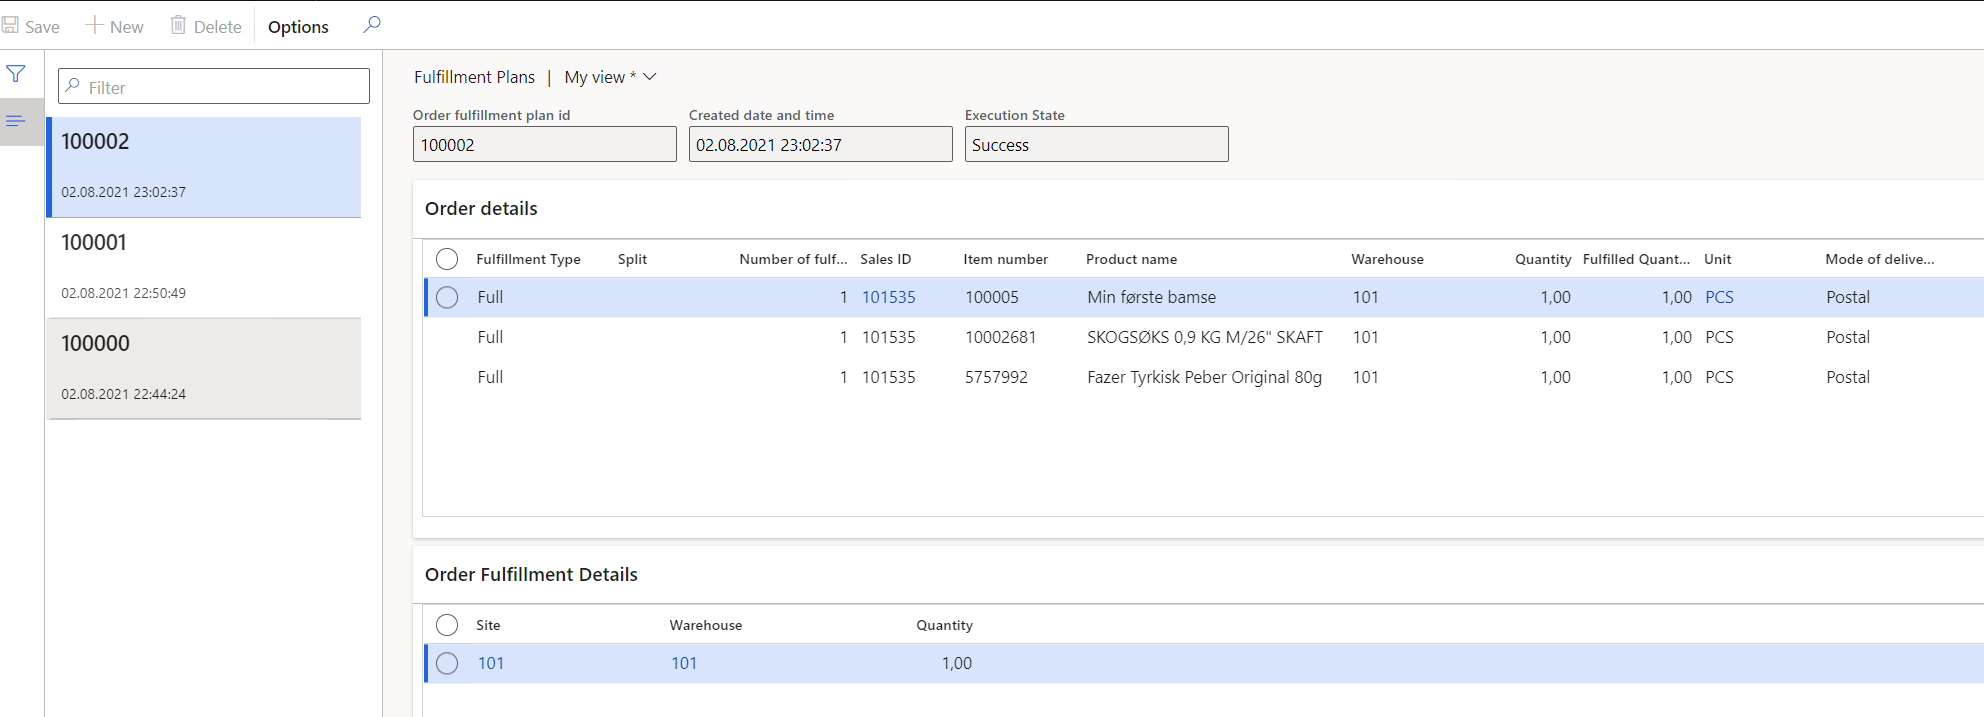Click the Fulfillment Plans title

pyautogui.click(x=474, y=77)
